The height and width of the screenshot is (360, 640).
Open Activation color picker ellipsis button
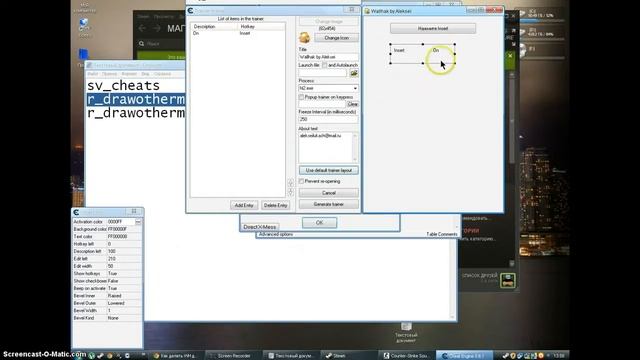click(x=138, y=222)
